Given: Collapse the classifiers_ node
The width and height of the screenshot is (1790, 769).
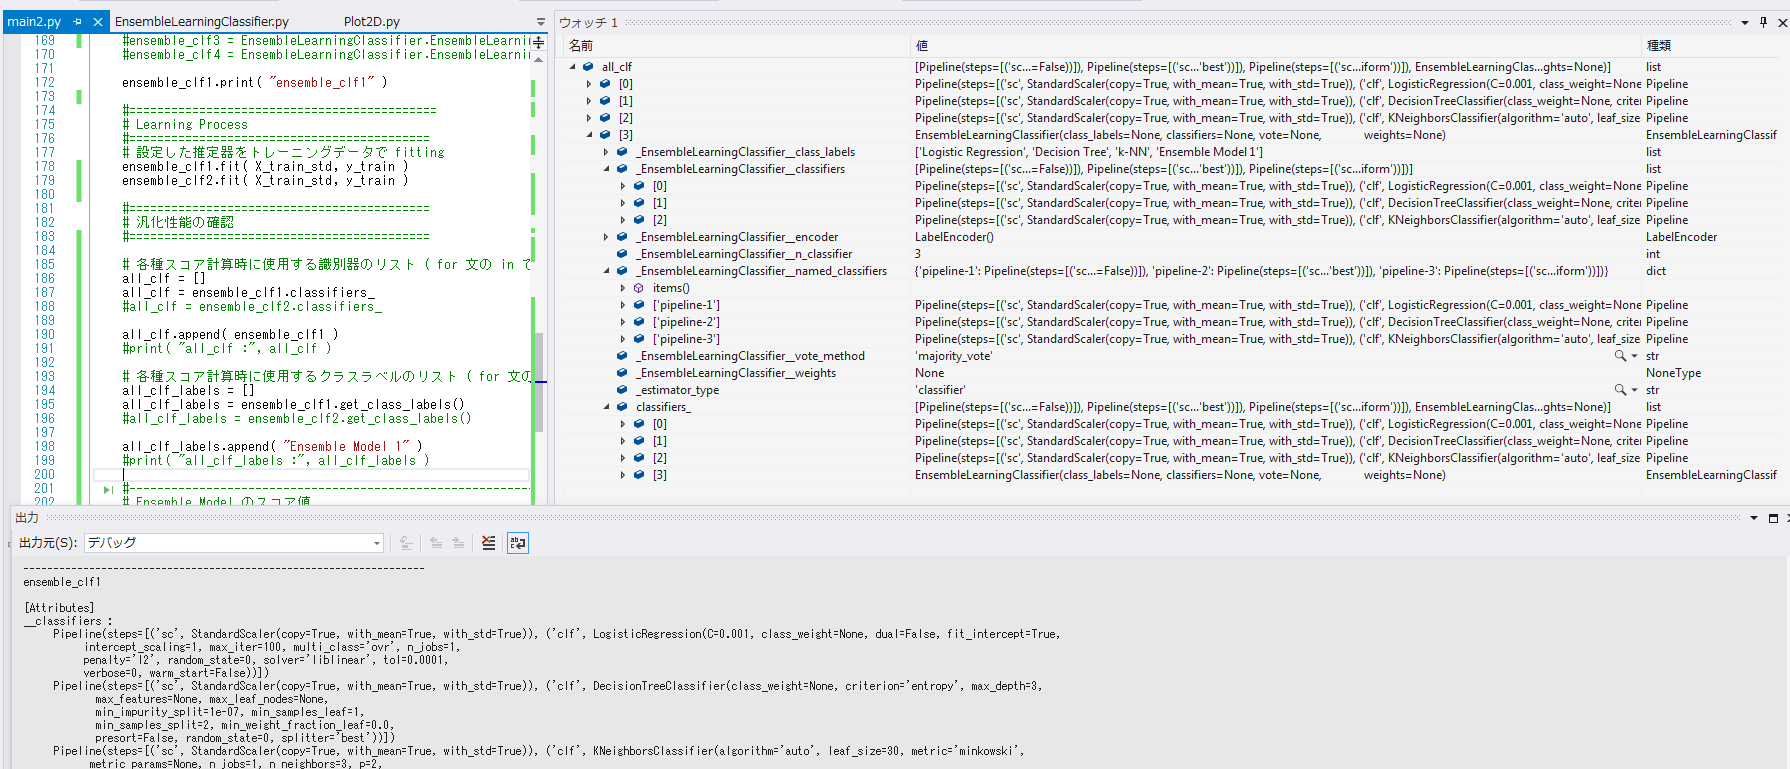Looking at the screenshot, I should pyautogui.click(x=606, y=407).
